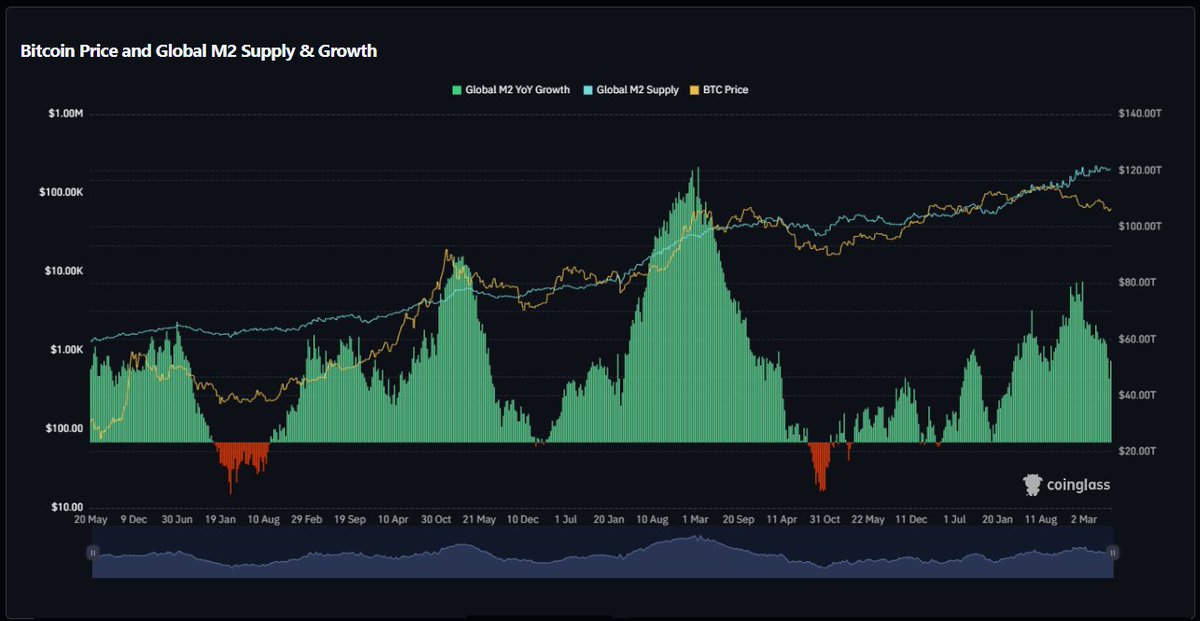Image resolution: width=1200 pixels, height=621 pixels.
Task: Toggle the Global M2 Supply legend series
Action: tap(630, 90)
